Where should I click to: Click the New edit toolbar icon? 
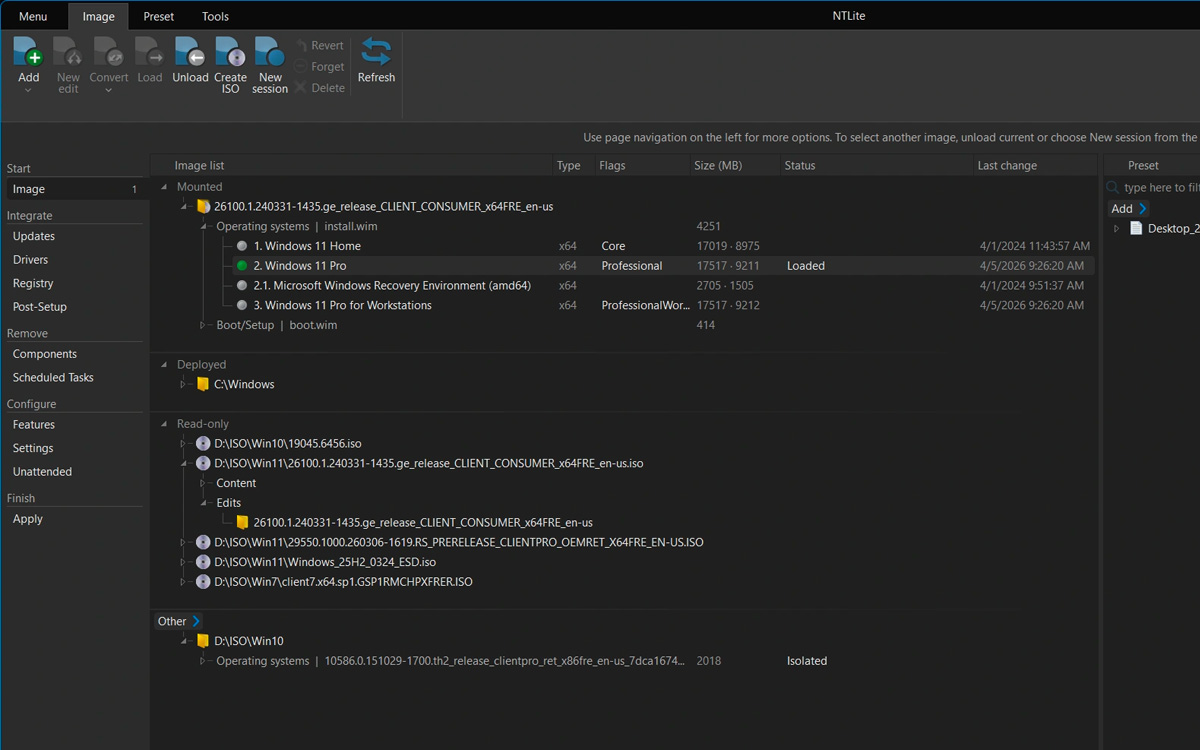68,52
